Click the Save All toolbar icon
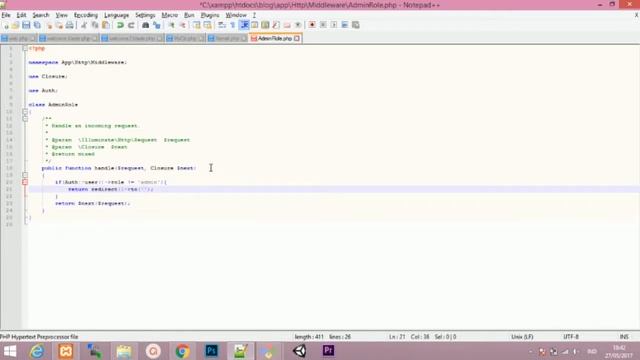 tap(37, 25)
